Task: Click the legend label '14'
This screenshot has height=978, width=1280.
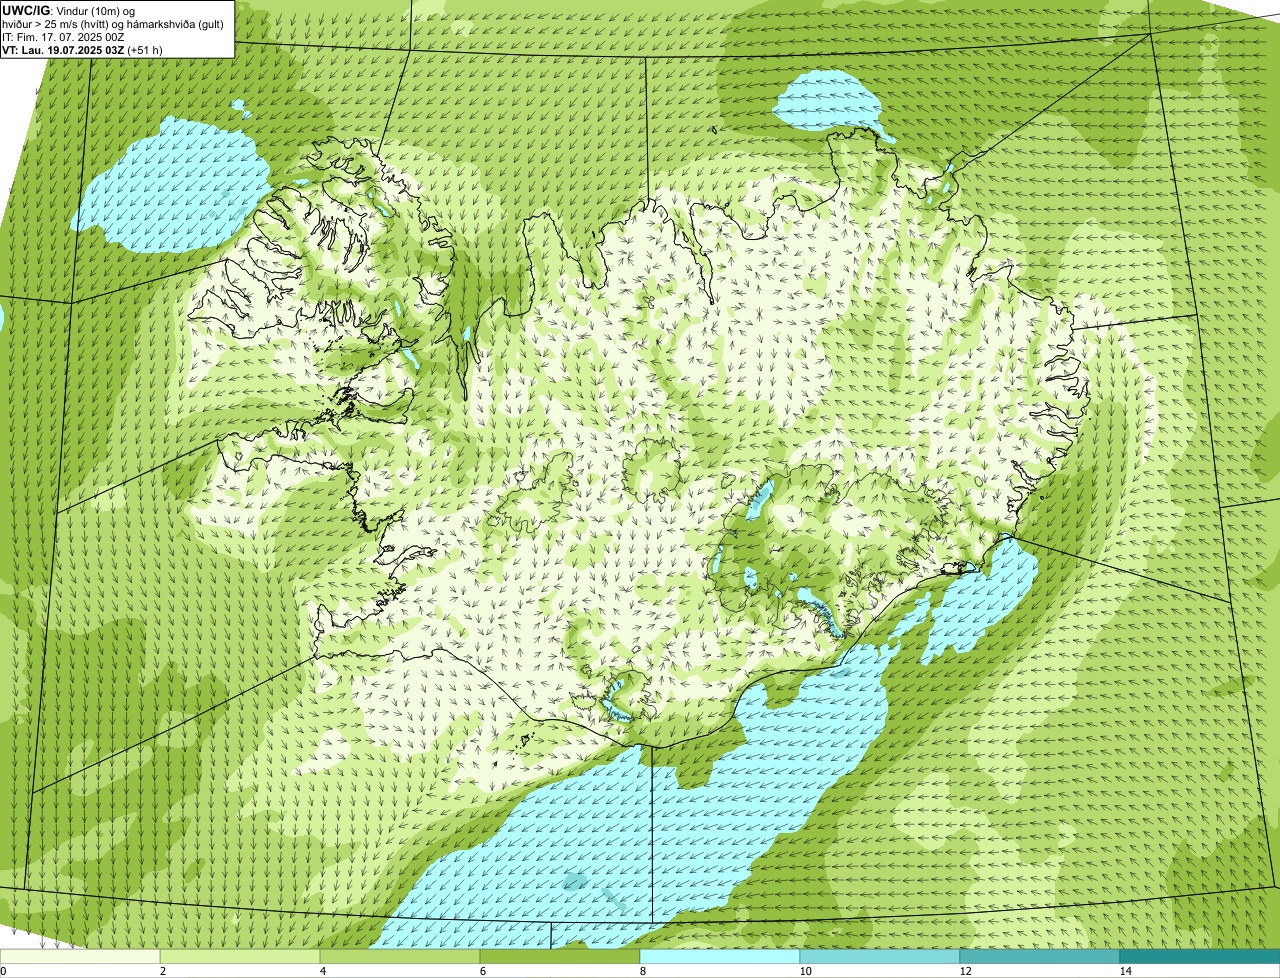Action: click(1125, 971)
